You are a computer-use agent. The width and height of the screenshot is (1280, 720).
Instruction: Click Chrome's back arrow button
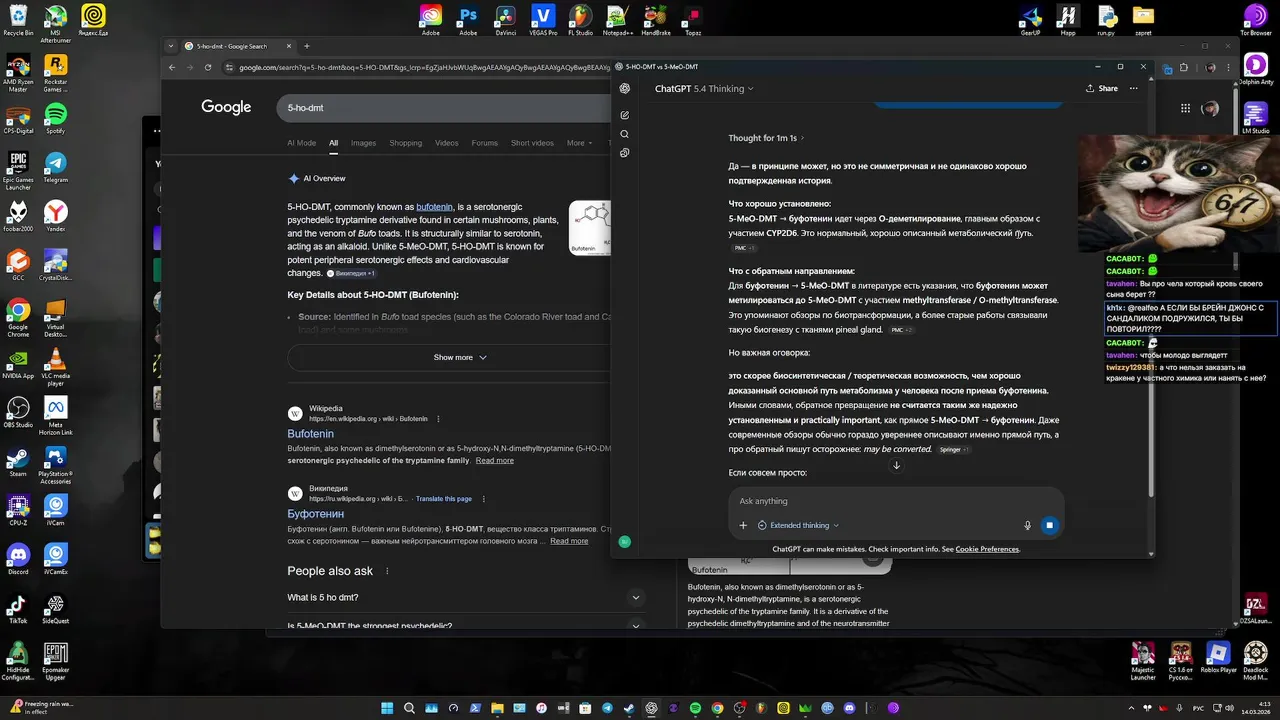tap(172, 67)
